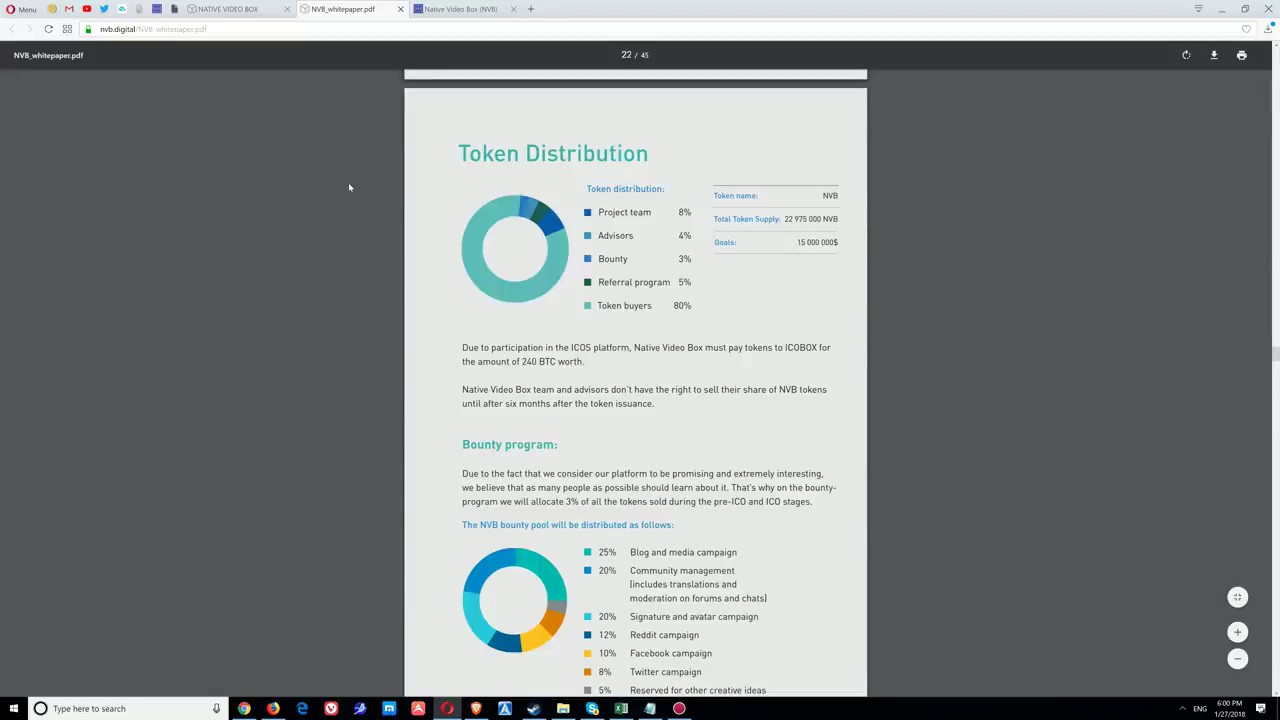Open Microsoft Edge from taskbar
1280x720 pixels.
coord(302,708)
